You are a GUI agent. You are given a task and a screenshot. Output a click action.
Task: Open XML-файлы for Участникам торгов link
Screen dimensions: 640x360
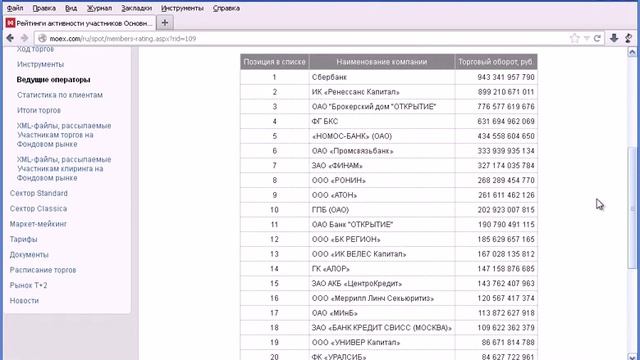(64, 135)
